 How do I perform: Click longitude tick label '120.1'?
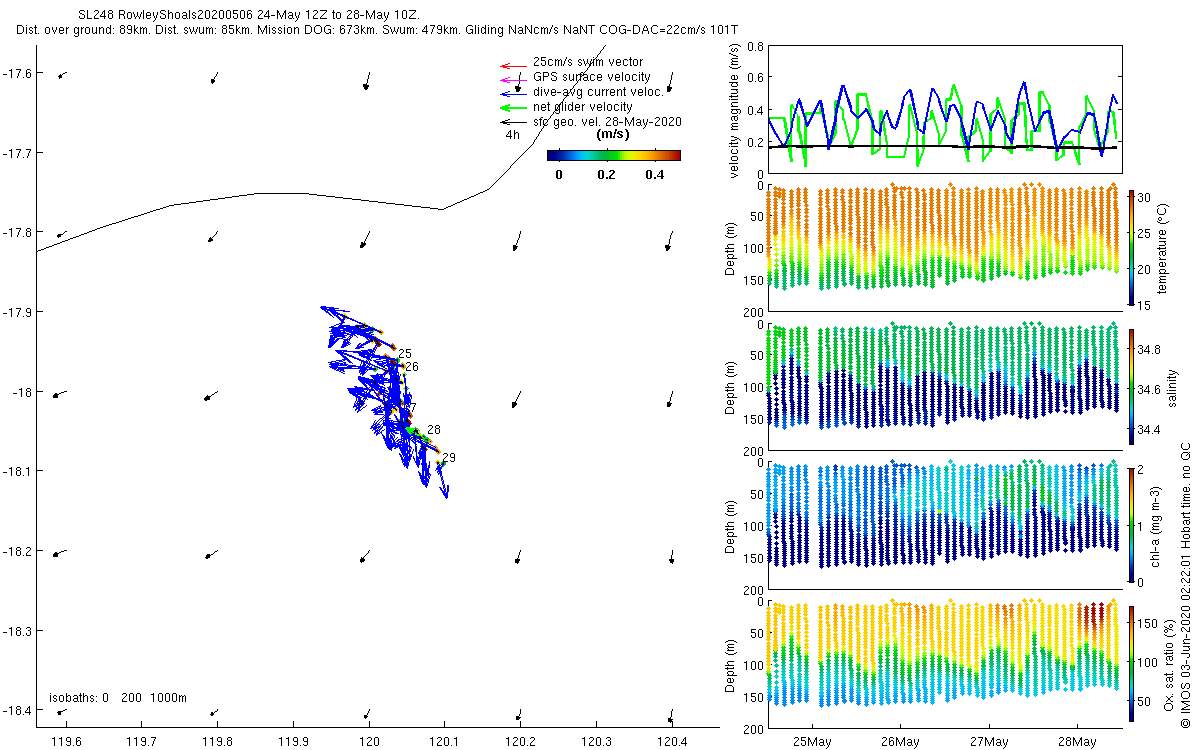444,741
